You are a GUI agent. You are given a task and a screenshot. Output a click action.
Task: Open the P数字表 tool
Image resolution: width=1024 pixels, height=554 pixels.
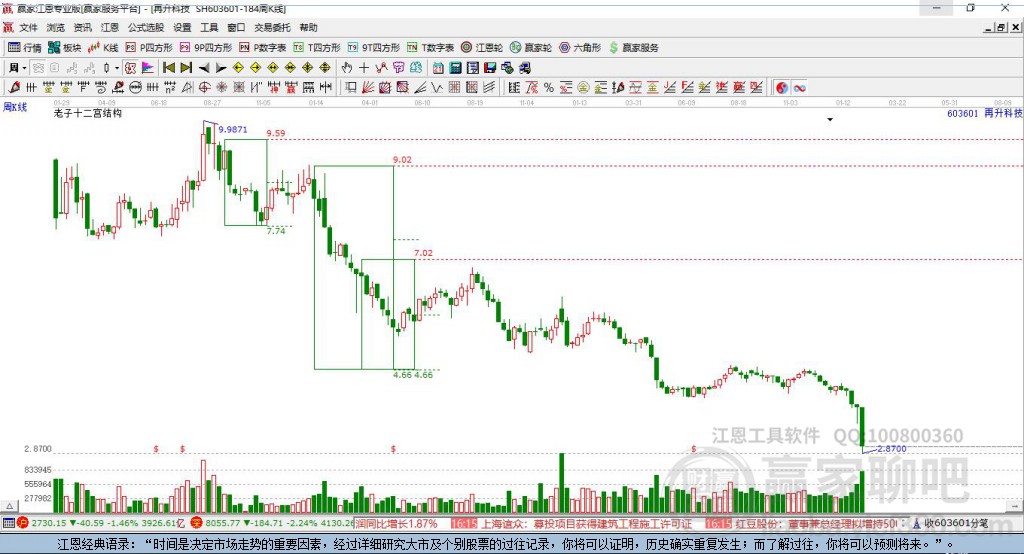(x=263, y=48)
